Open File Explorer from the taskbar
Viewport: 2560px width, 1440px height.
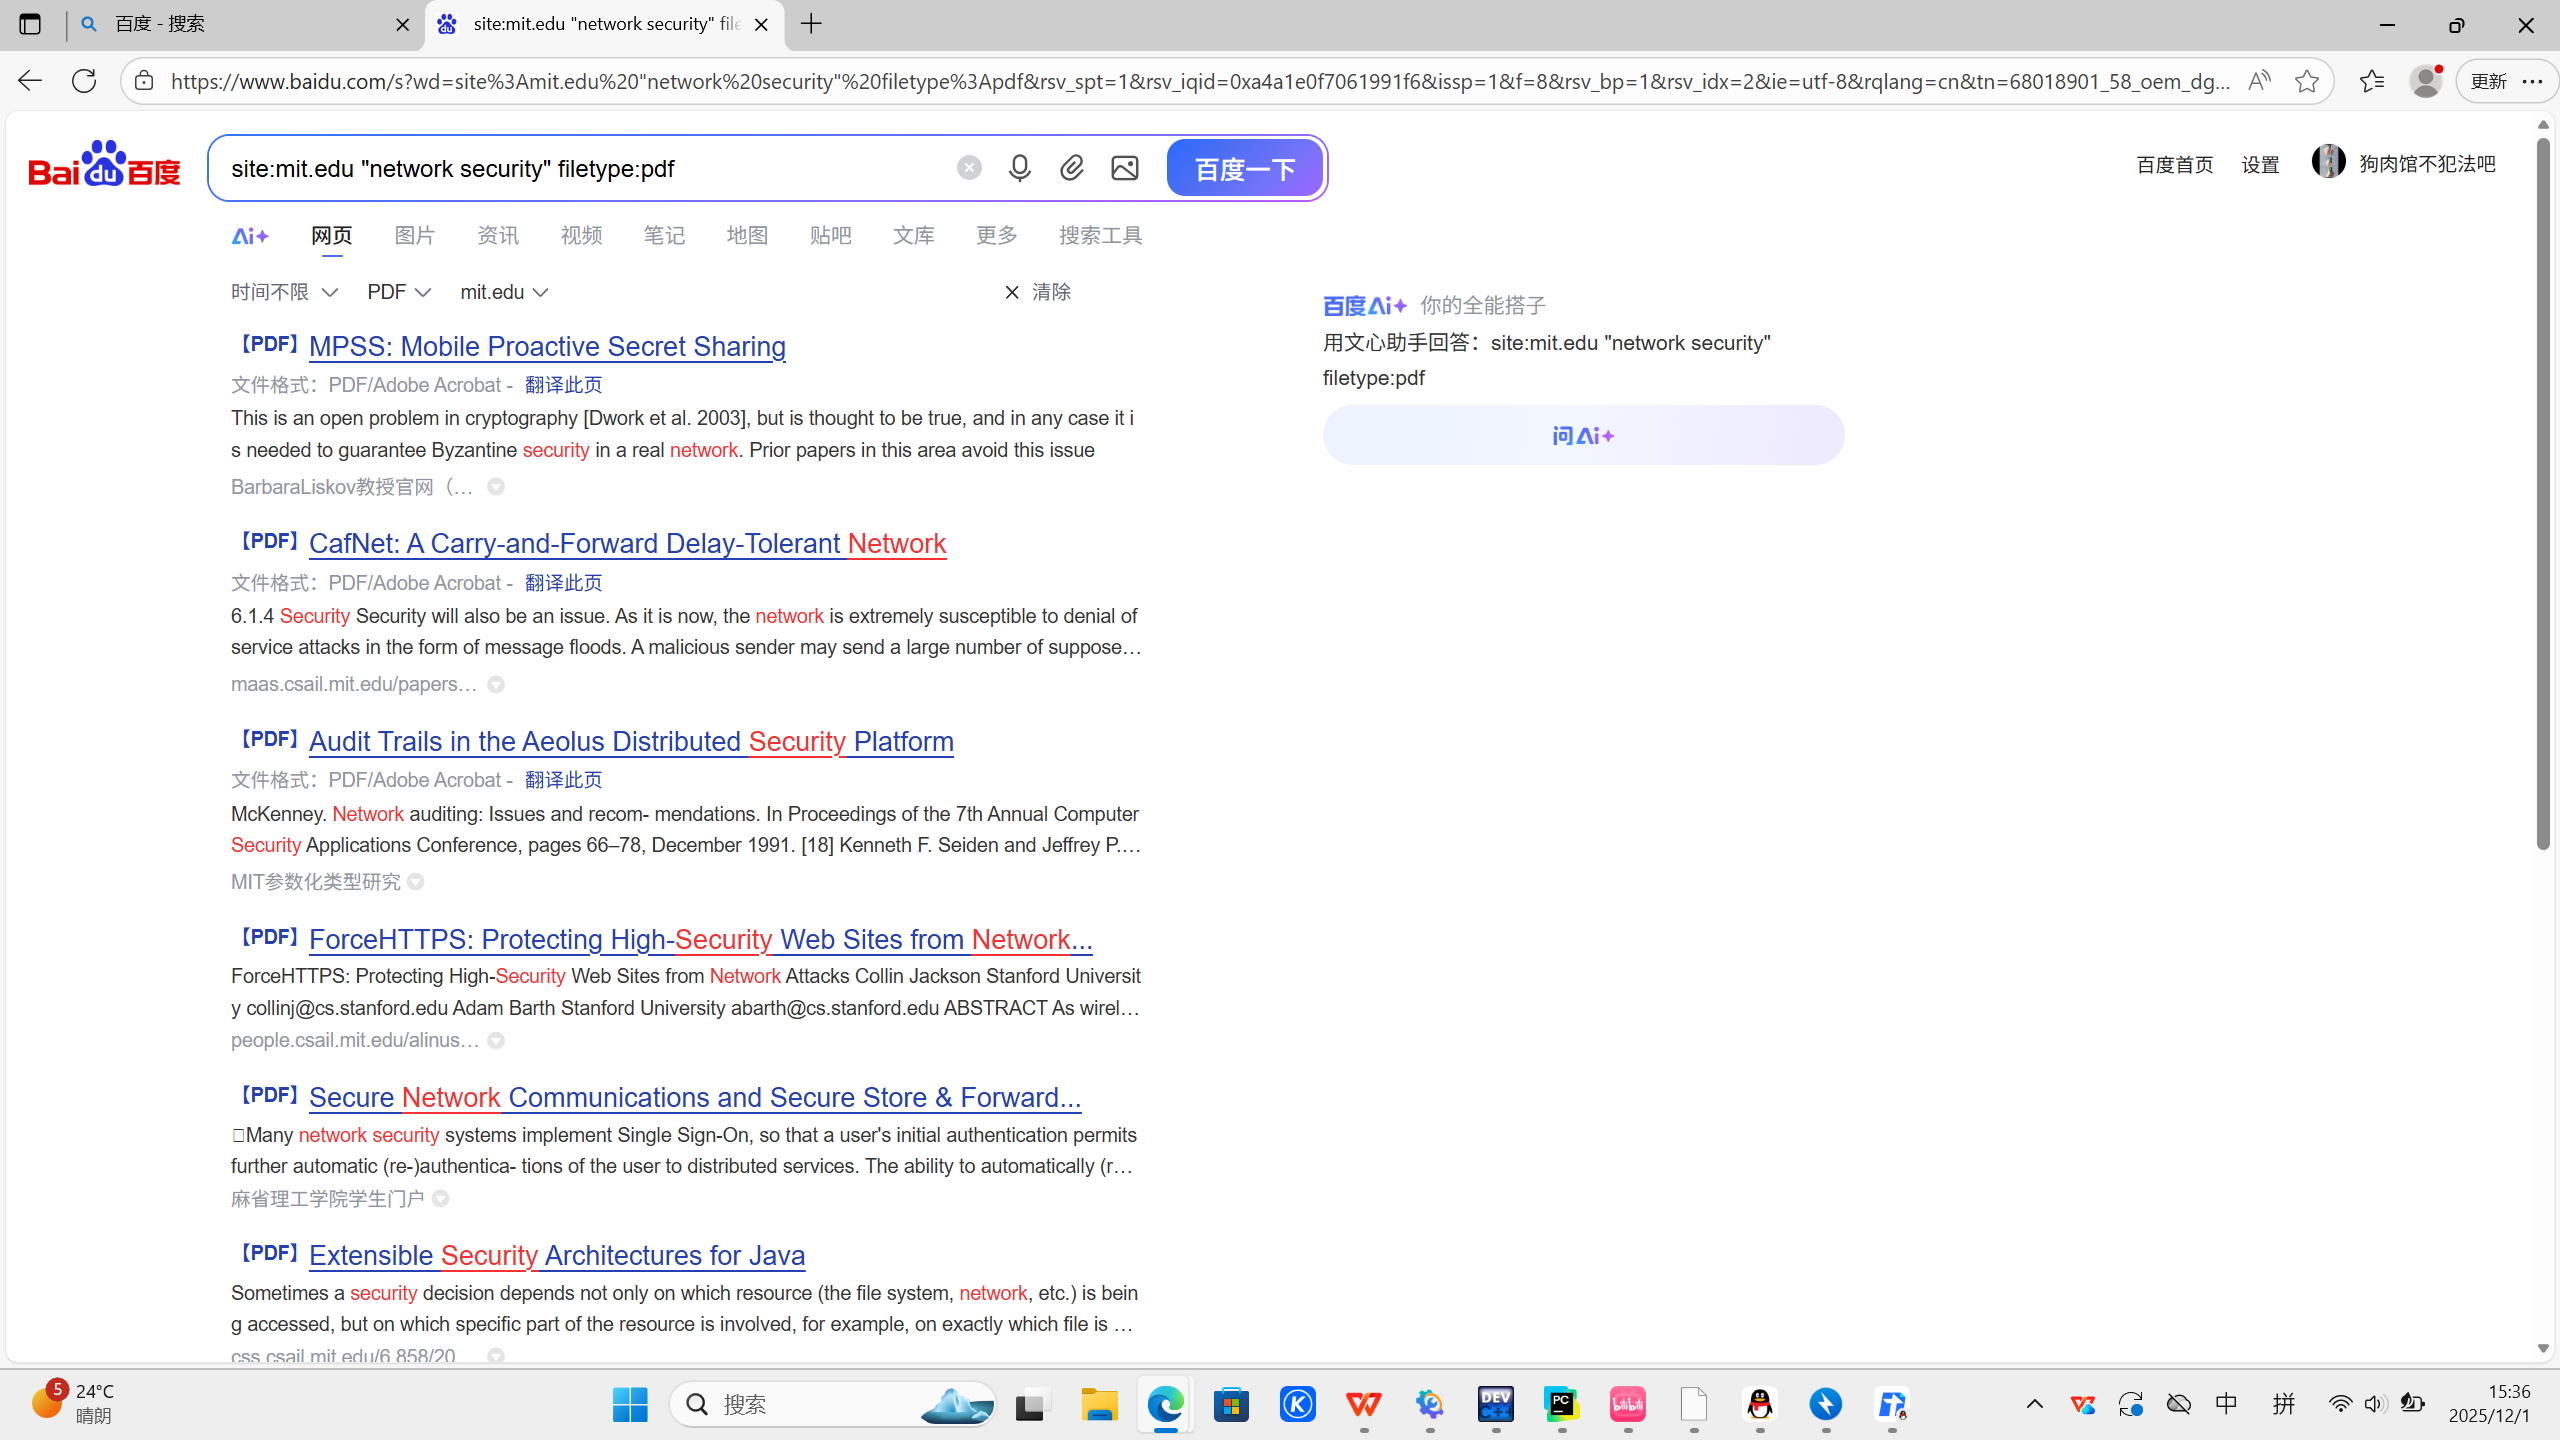(1099, 1405)
